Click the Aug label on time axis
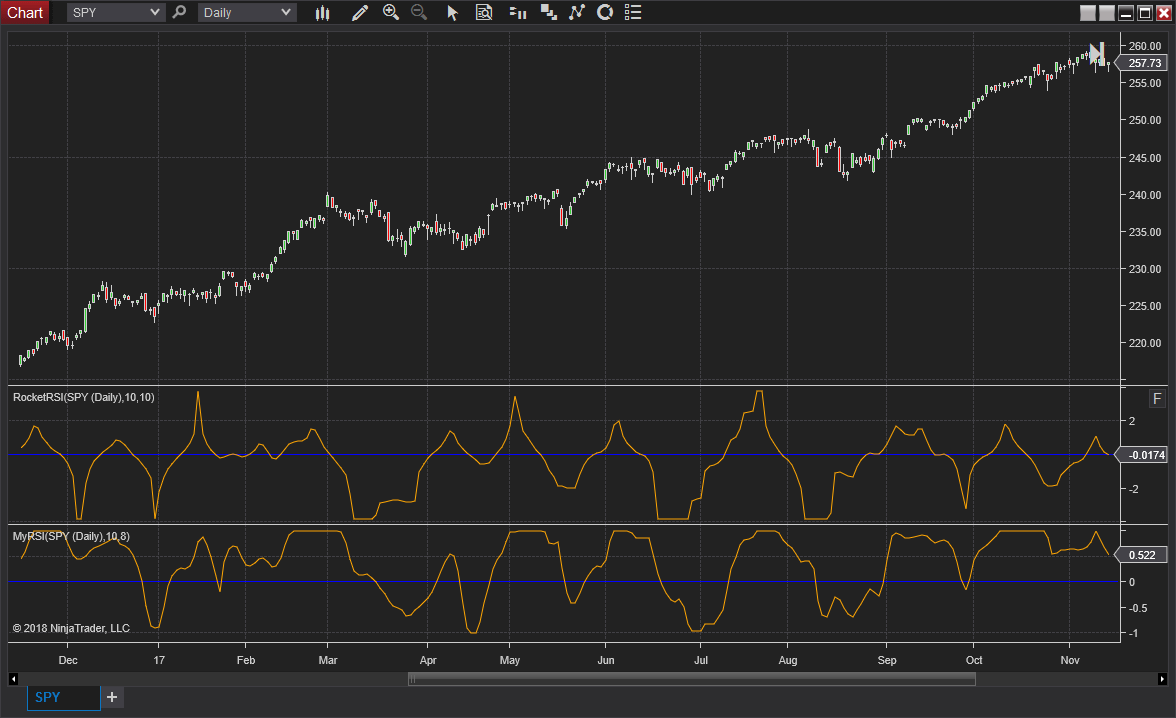This screenshot has height=718, width=1176. 788,660
